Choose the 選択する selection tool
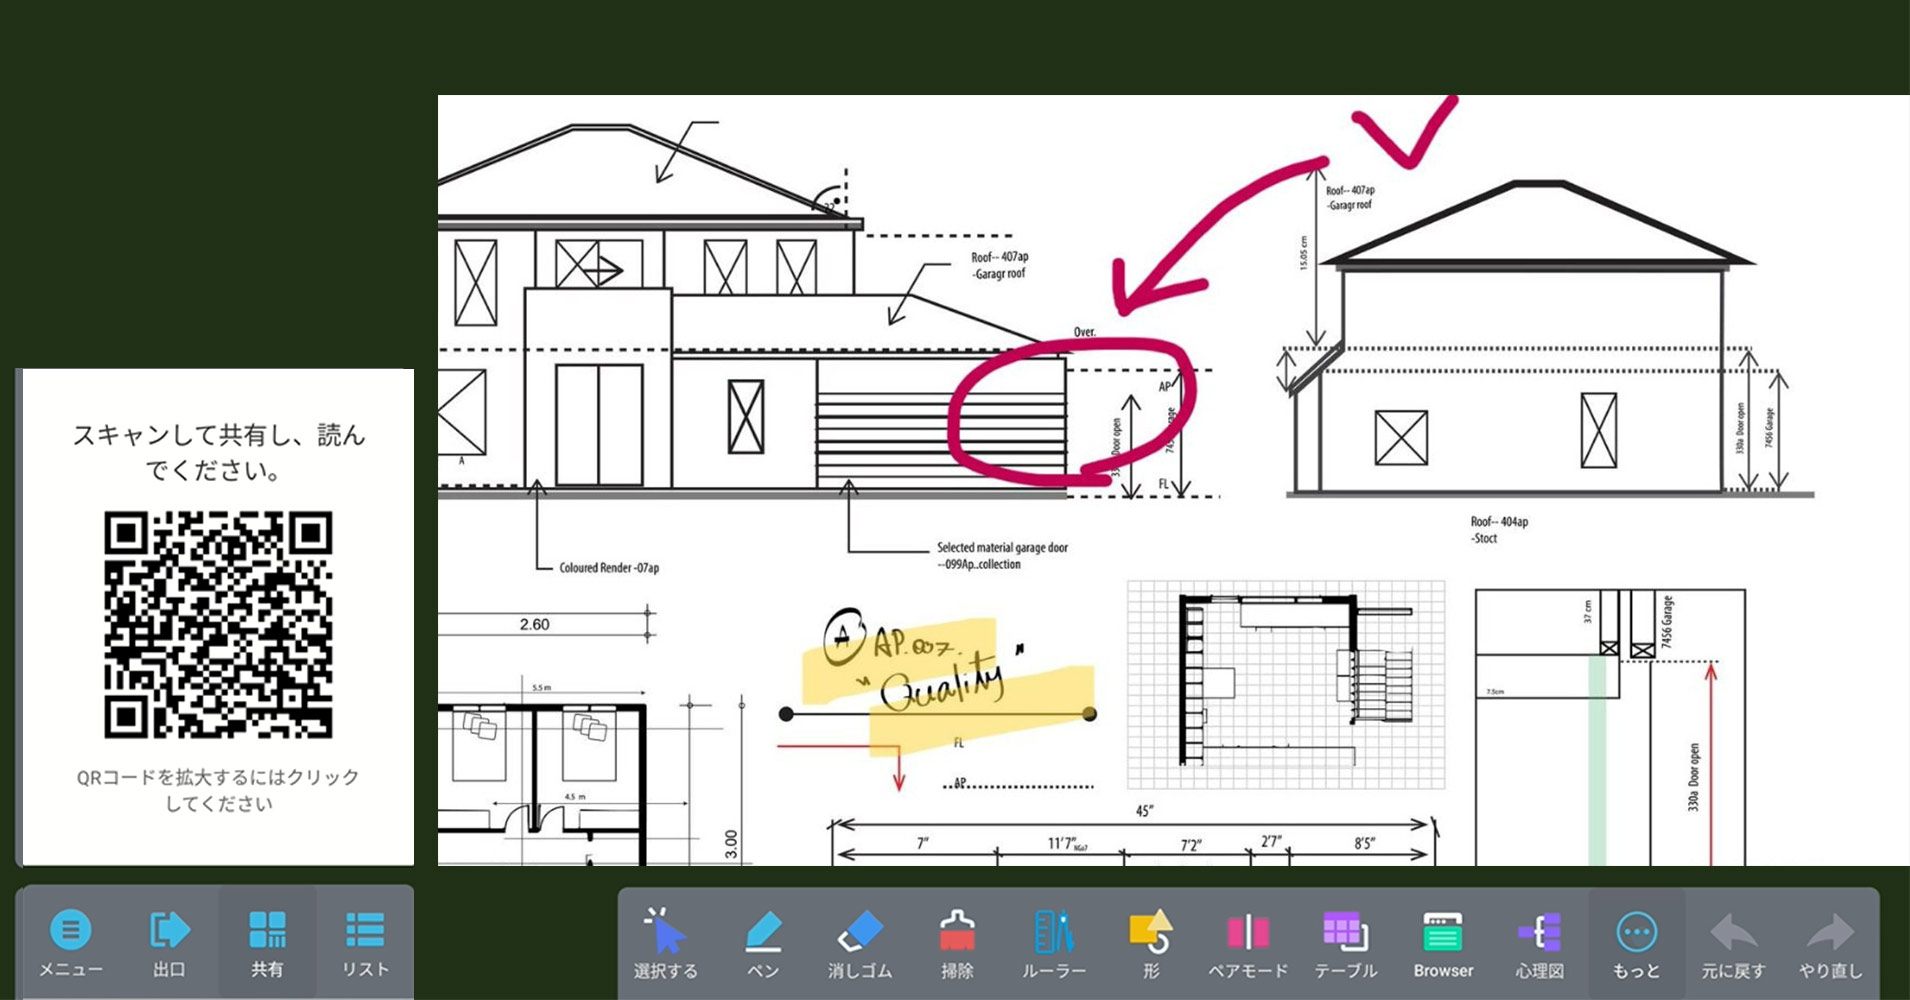Viewport: 1910px width, 1000px height. pyautogui.click(x=665, y=943)
